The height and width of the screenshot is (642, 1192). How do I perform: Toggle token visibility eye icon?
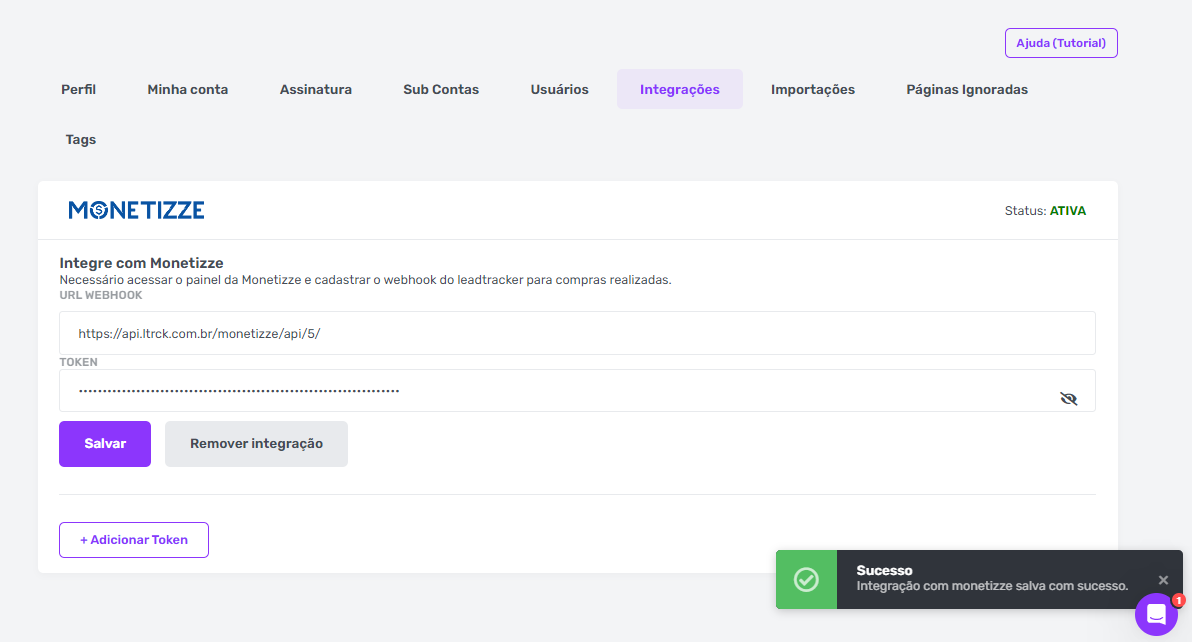click(x=1068, y=398)
